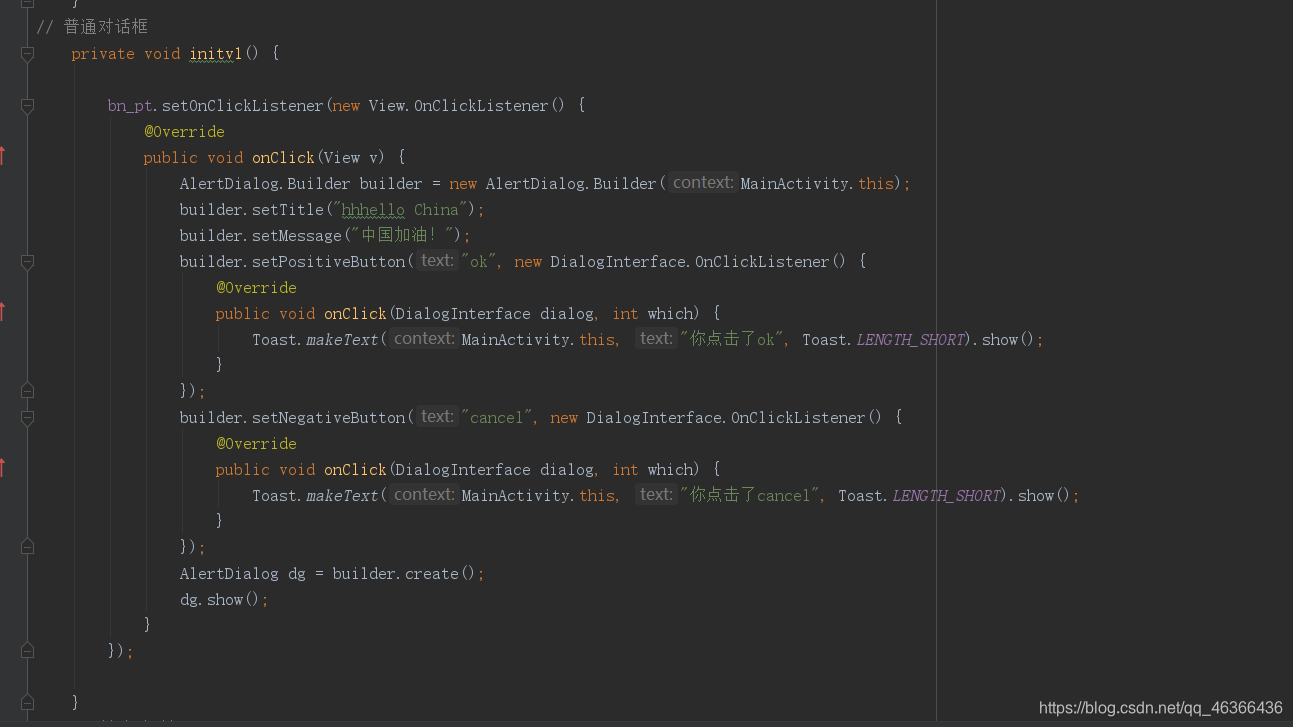Click the comment "// 普通对话框"

[x=92, y=27]
